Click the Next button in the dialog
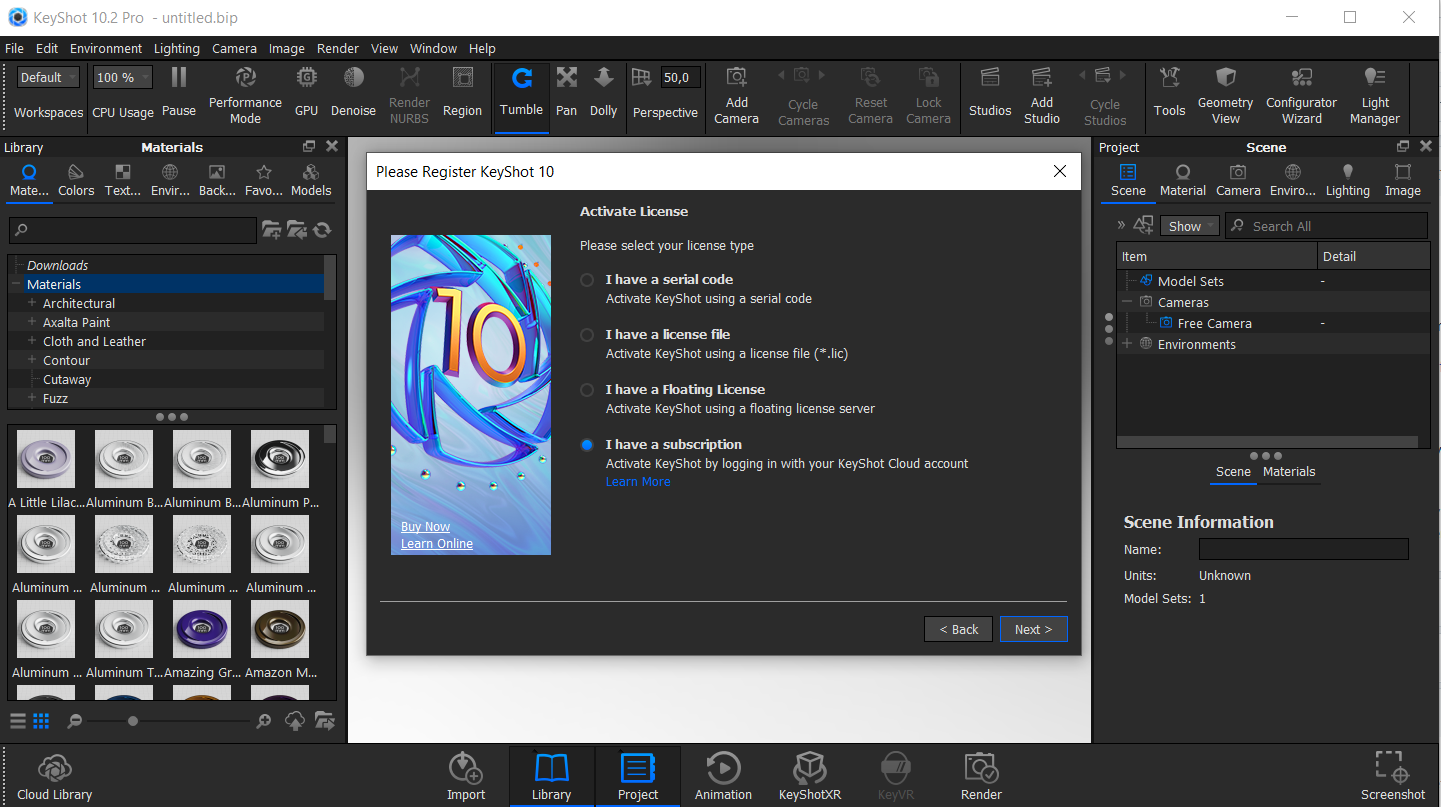The width and height of the screenshot is (1441, 807). coord(1033,629)
